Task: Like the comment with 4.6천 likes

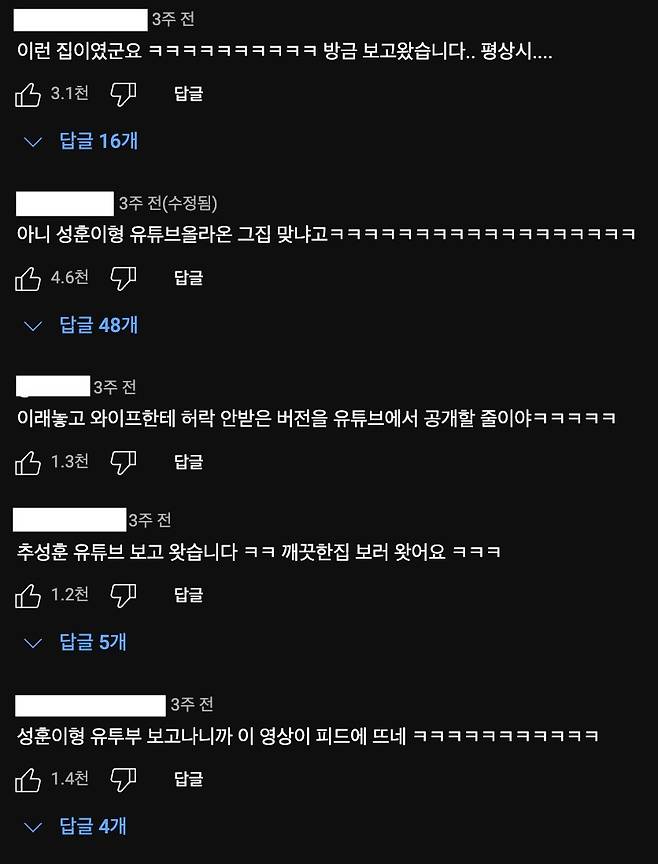Action: [x=28, y=279]
